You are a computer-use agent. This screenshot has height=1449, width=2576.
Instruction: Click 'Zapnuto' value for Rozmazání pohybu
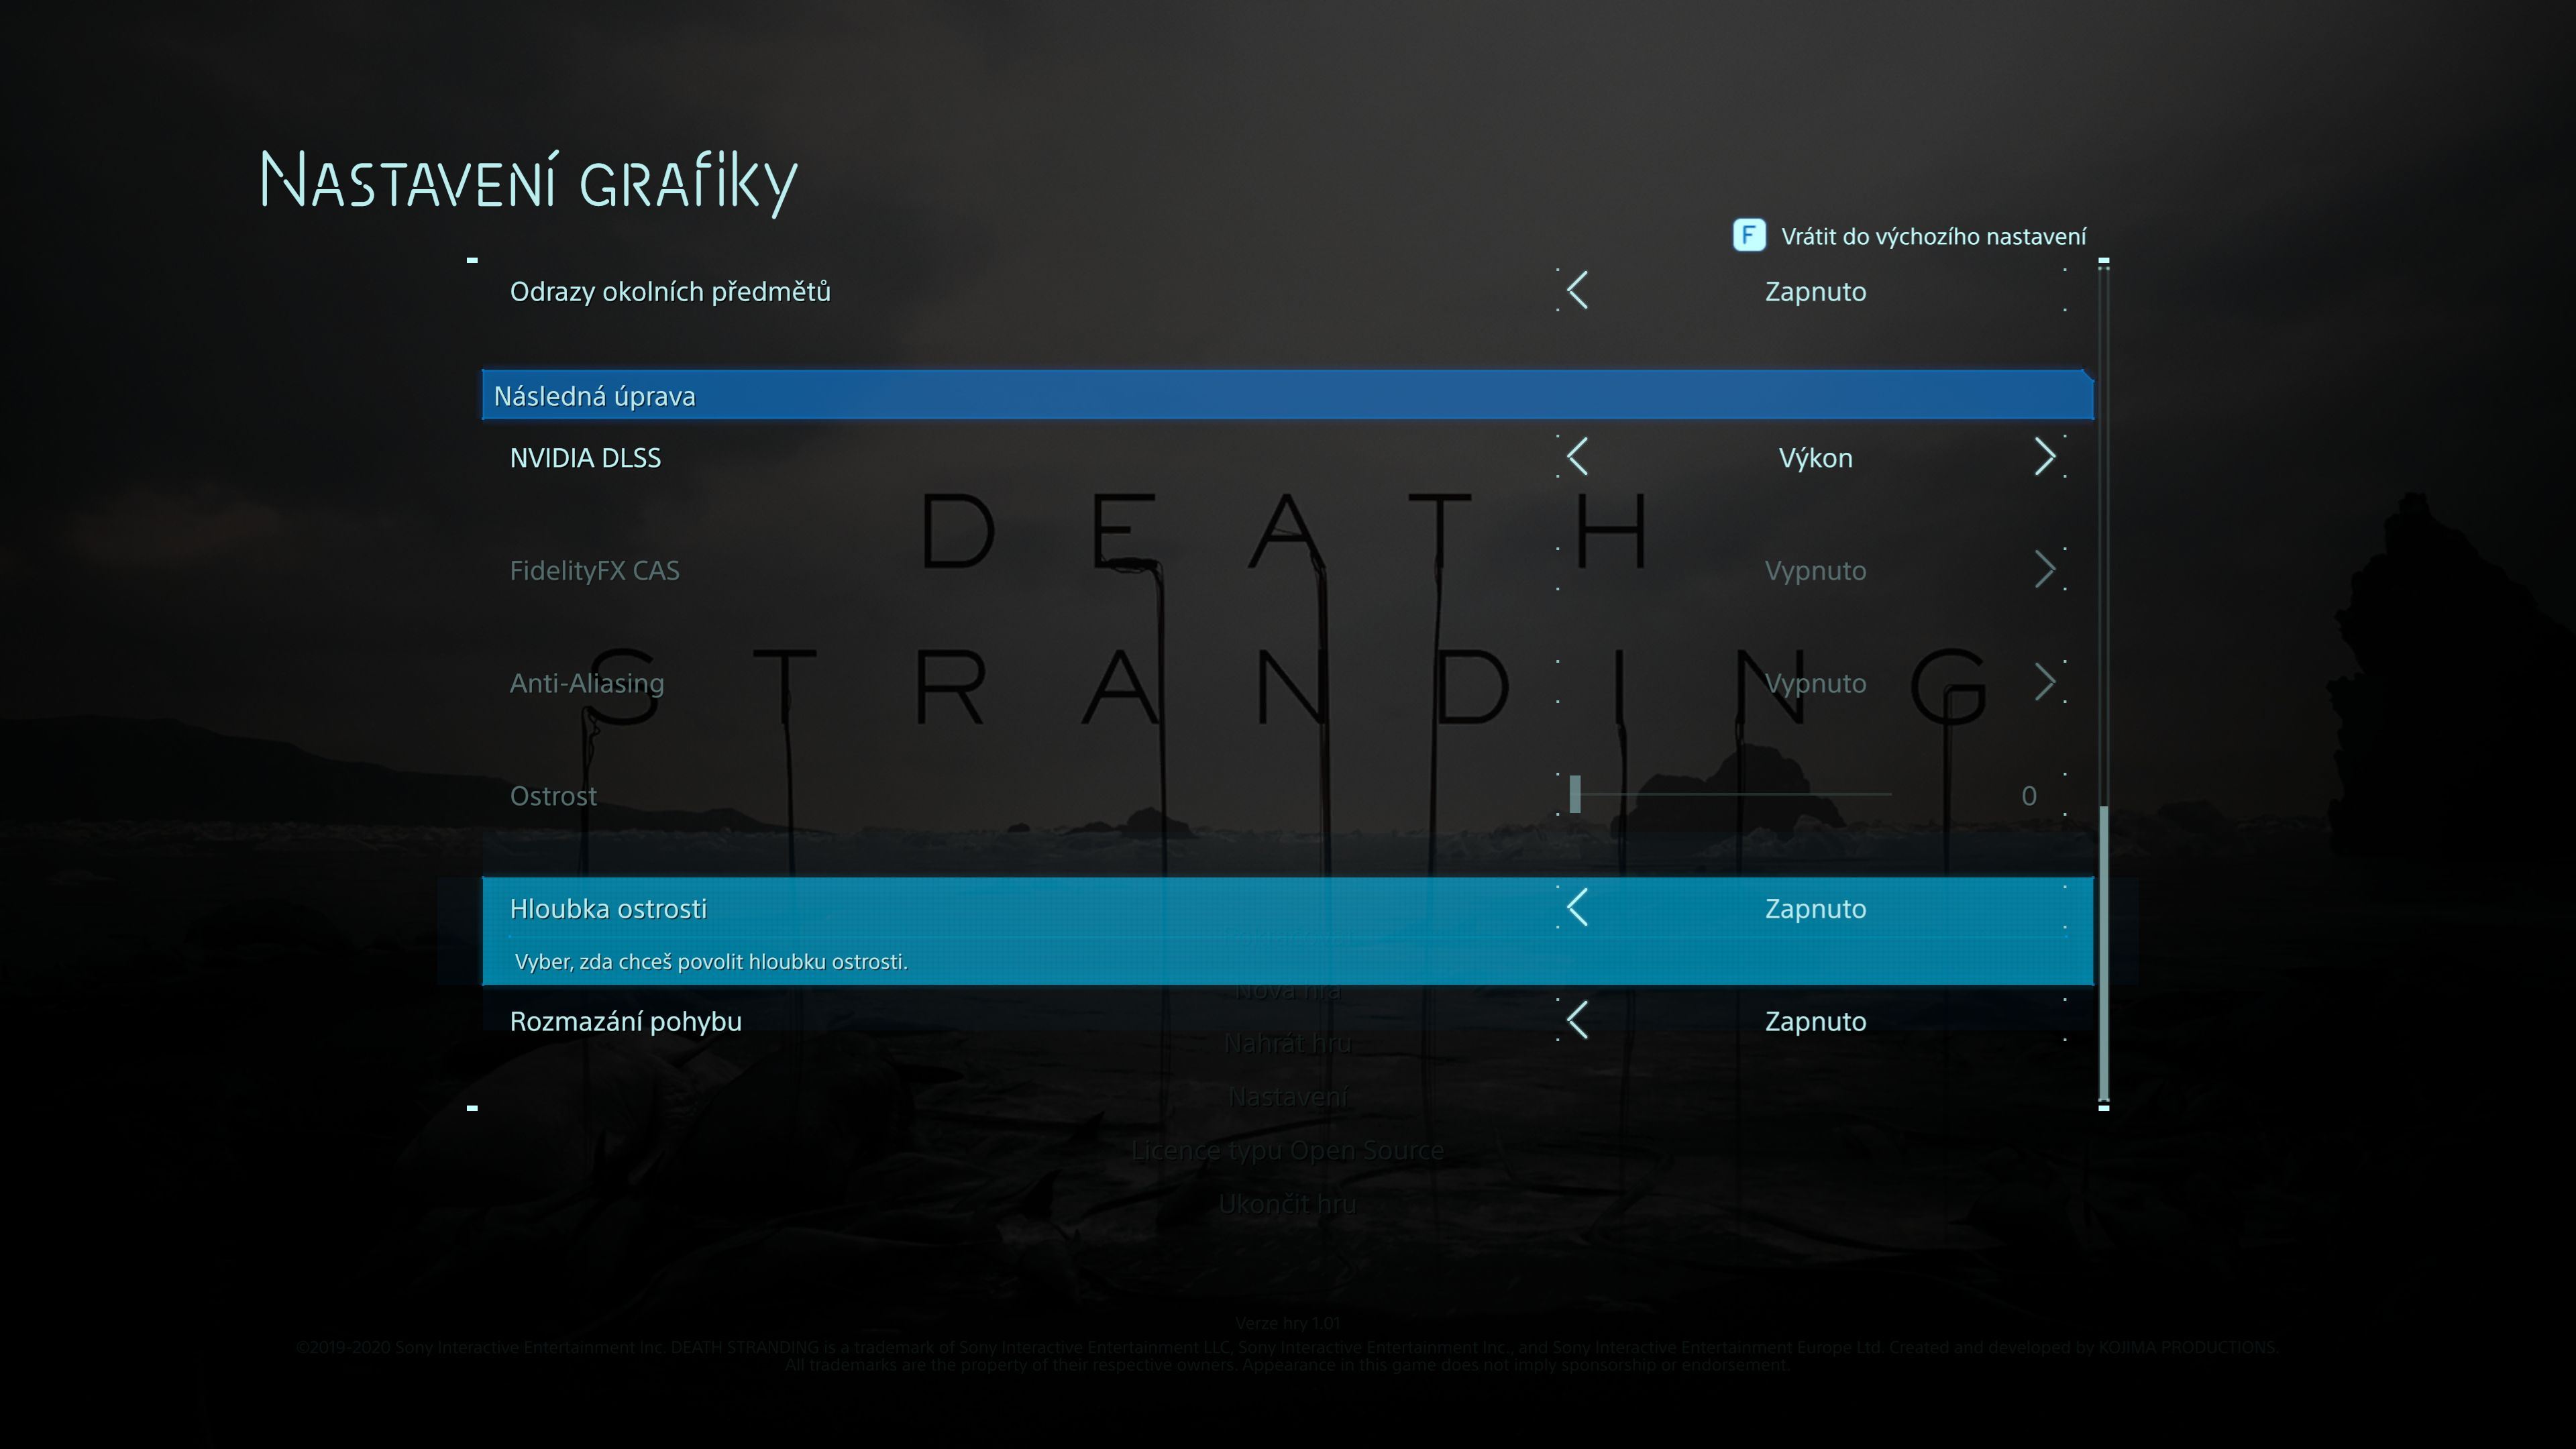pos(1815,1022)
